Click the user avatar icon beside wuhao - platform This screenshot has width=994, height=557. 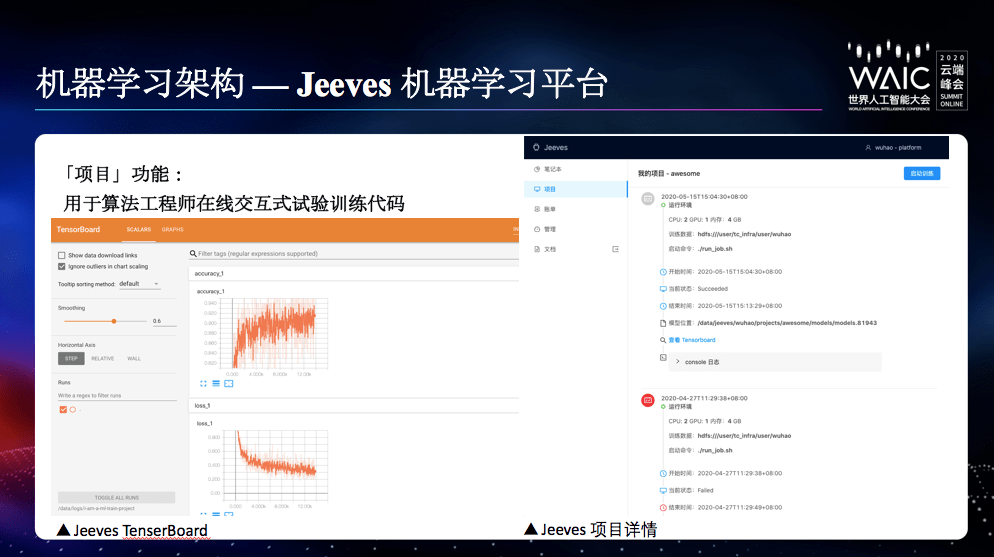(868, 148)
